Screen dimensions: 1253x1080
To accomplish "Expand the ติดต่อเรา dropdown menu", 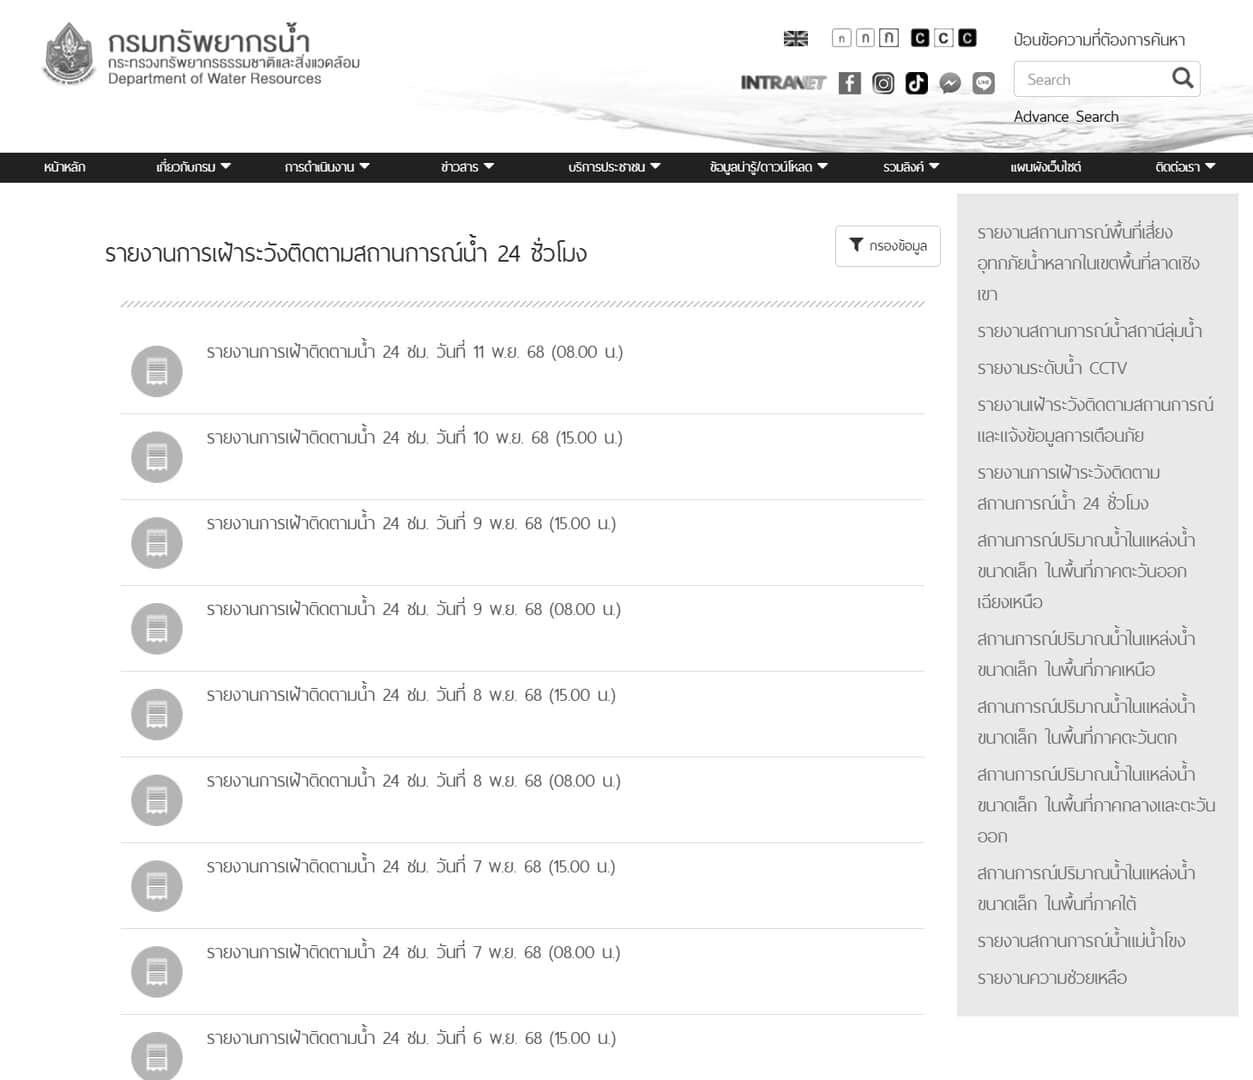I will pos(1184,167).
